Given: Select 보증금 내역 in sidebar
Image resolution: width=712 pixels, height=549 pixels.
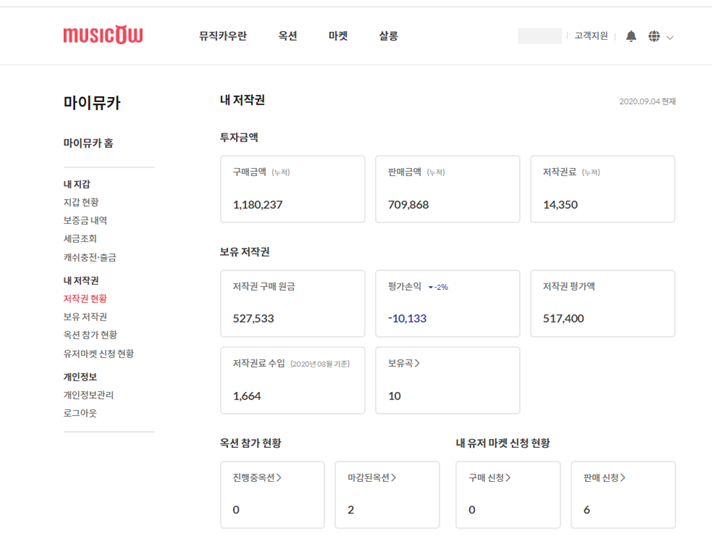Looking at the screenshot, I should (x=85, y=220).
